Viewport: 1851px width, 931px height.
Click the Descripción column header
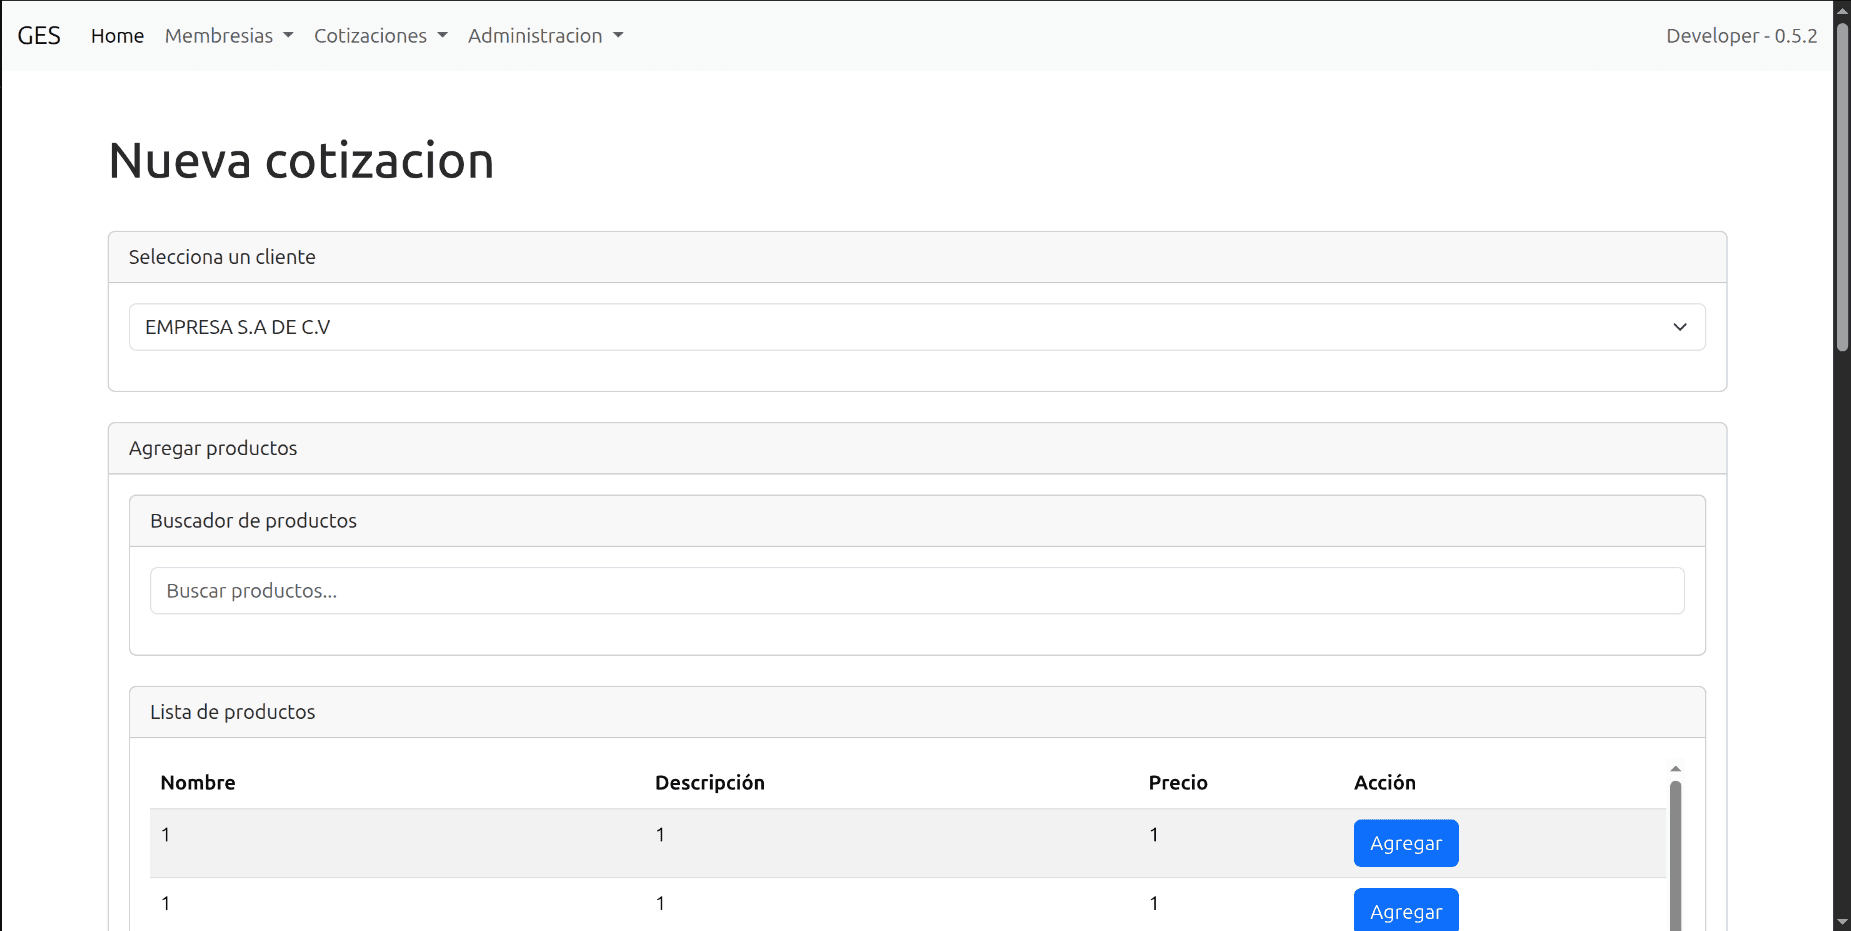[x=709, y=783]
